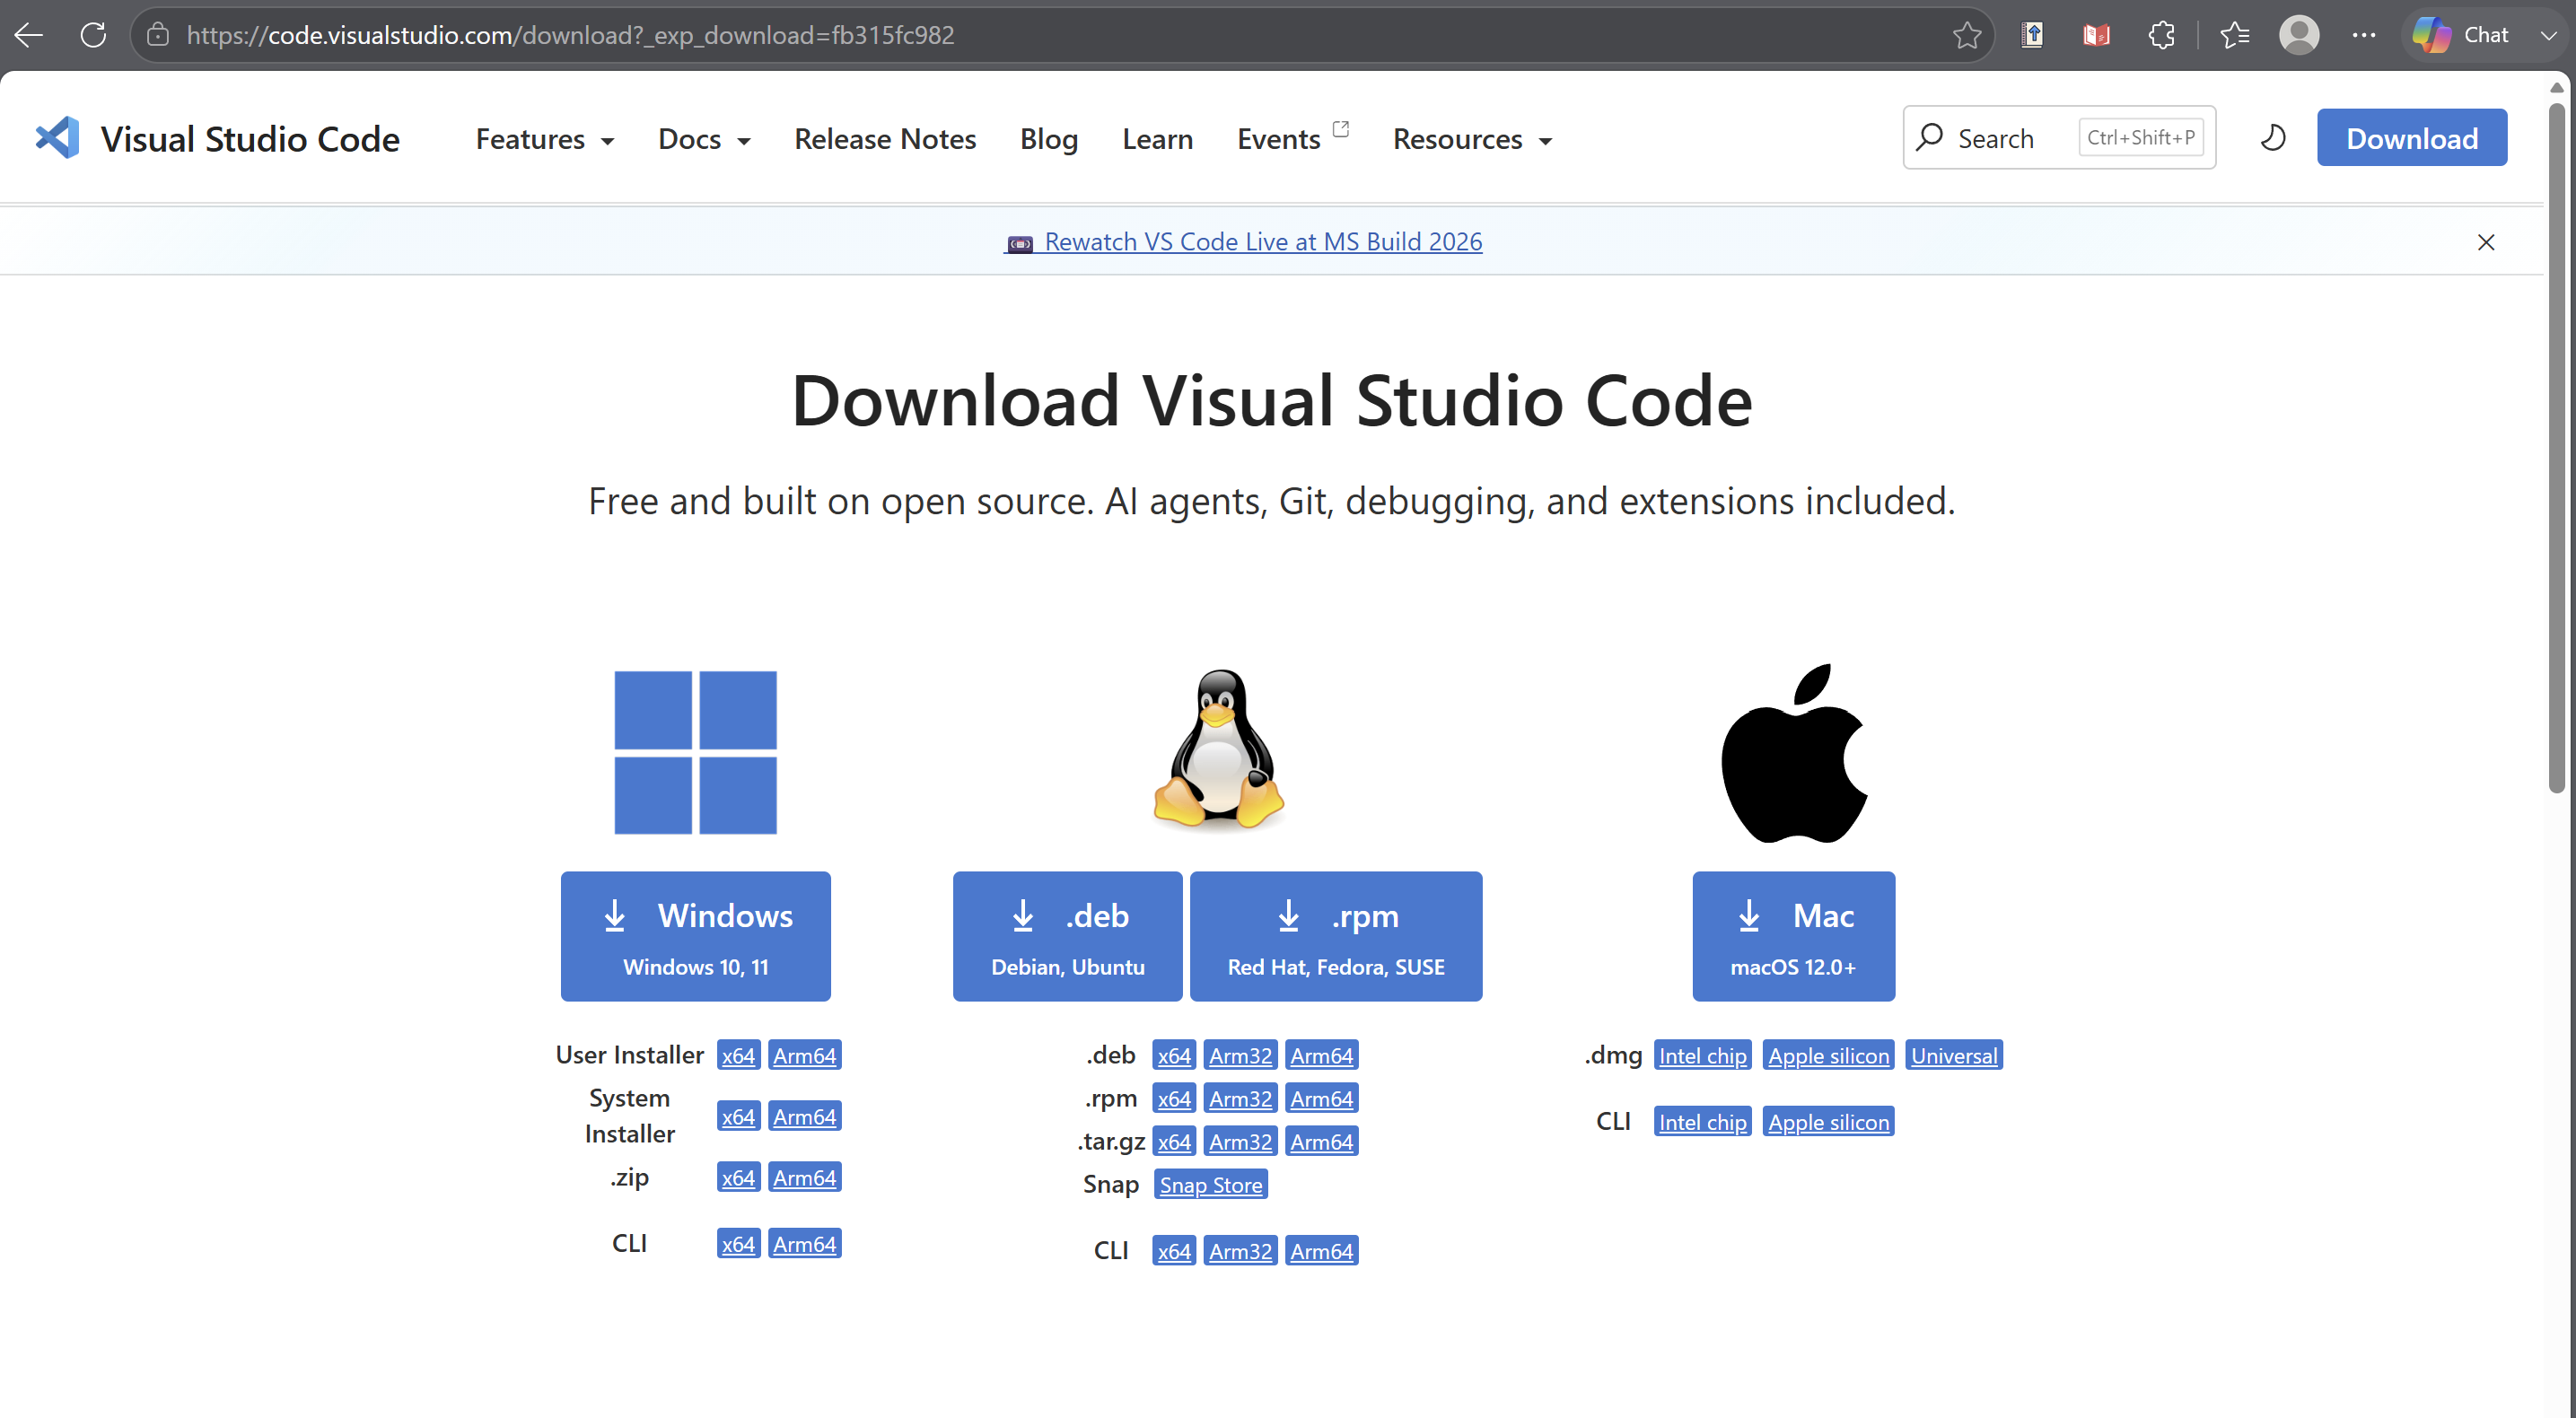Open the Learn page

tap(1157, 139)
